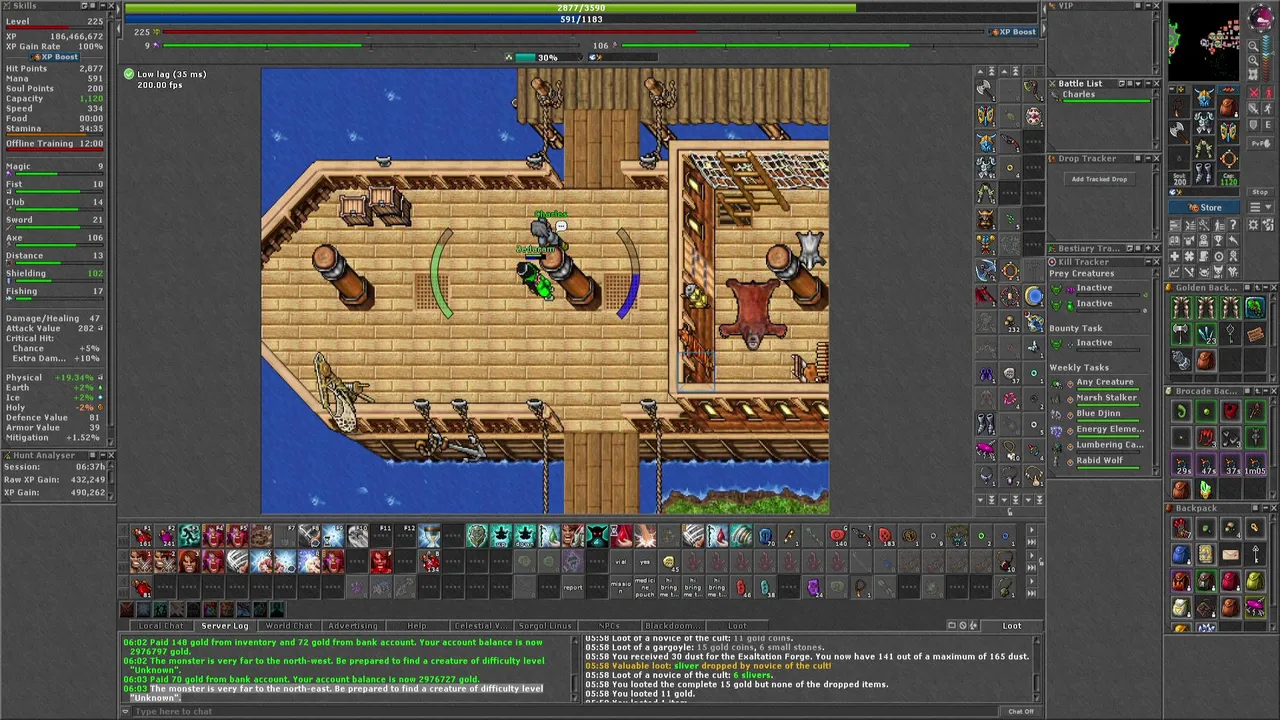The width and height of the screenshot is (1280, 720).
Task: Click the 30% progress bar below the top bars
Action: [x=547, y=57]
